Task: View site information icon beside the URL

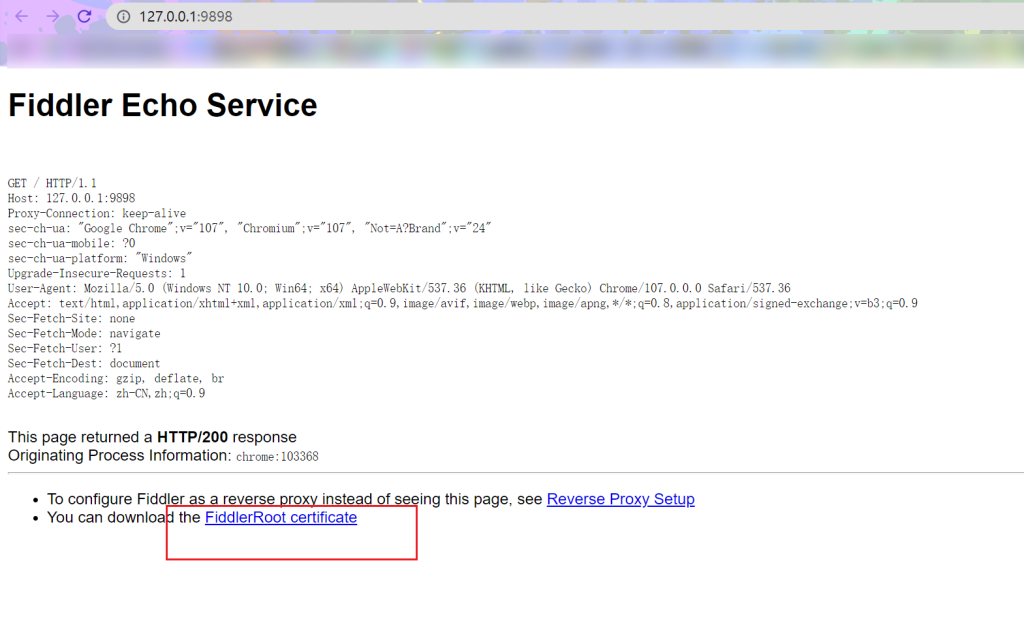Action: (123, 16)
